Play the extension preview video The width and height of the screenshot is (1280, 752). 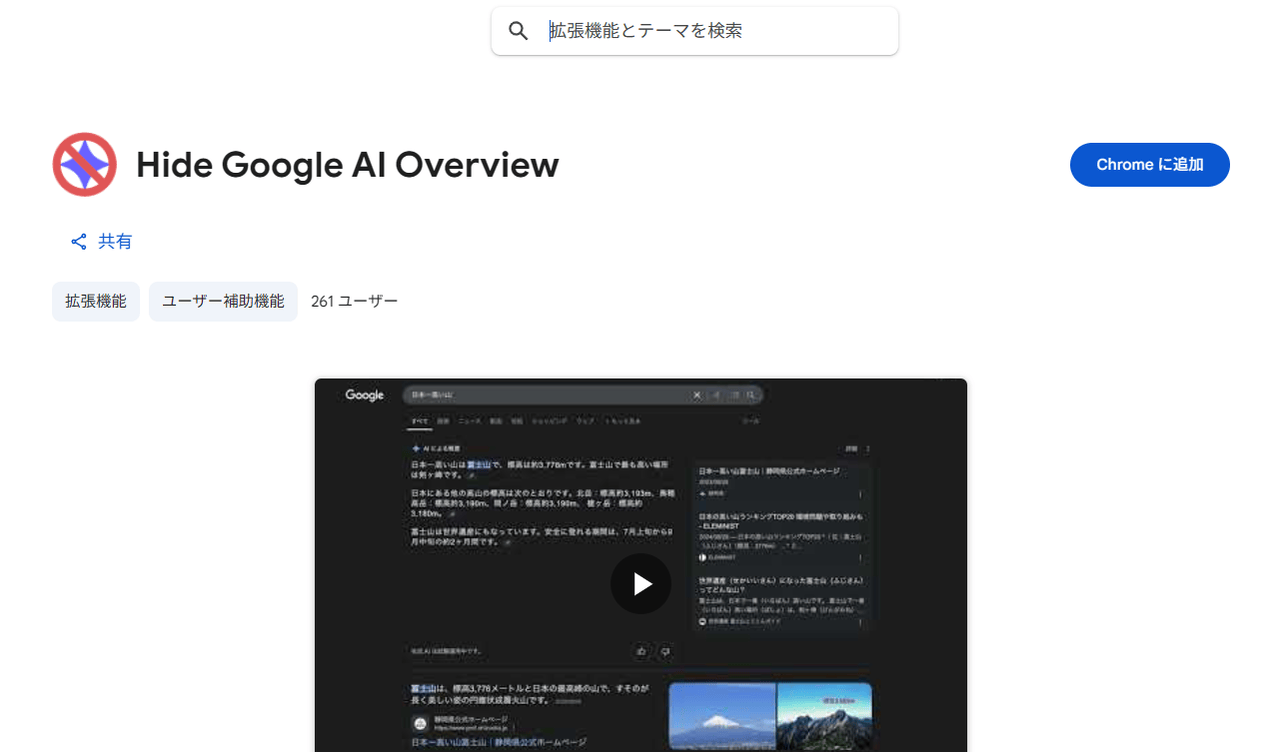pos(641,584)
